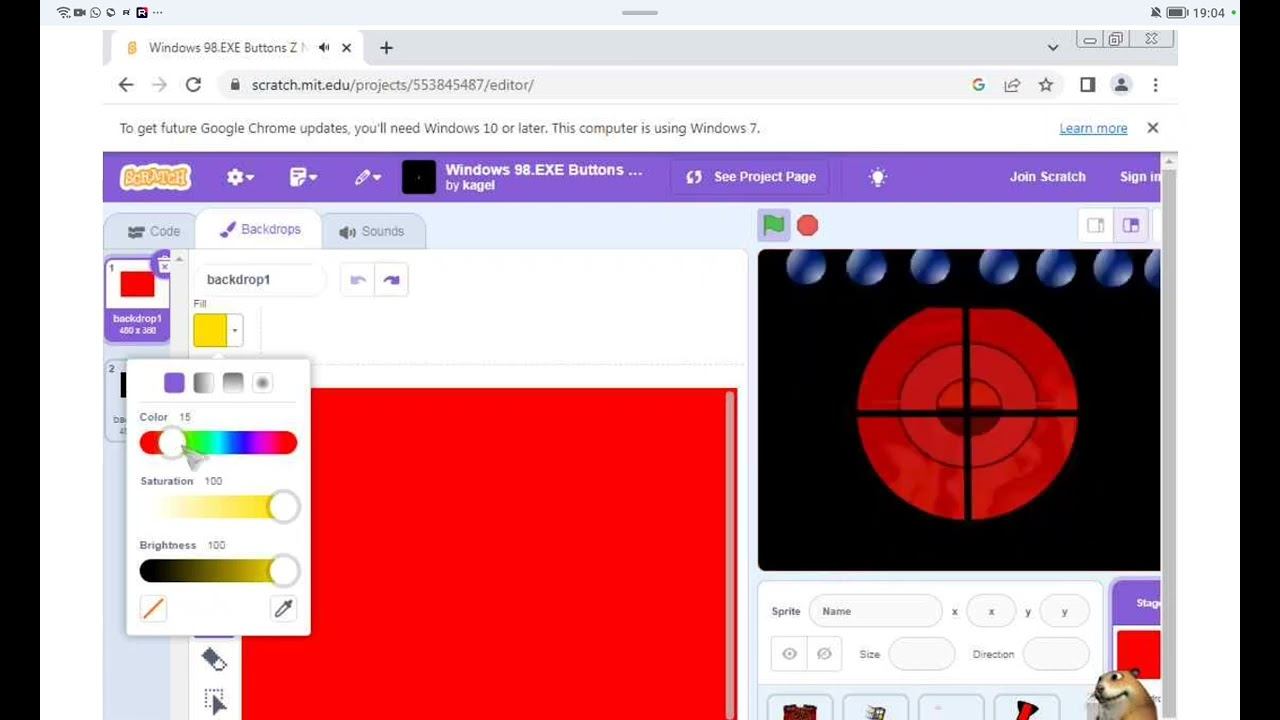This screenshot has width=1280, height=720.
Task: Click the share page icon
Action: (x=1012, y=85)
